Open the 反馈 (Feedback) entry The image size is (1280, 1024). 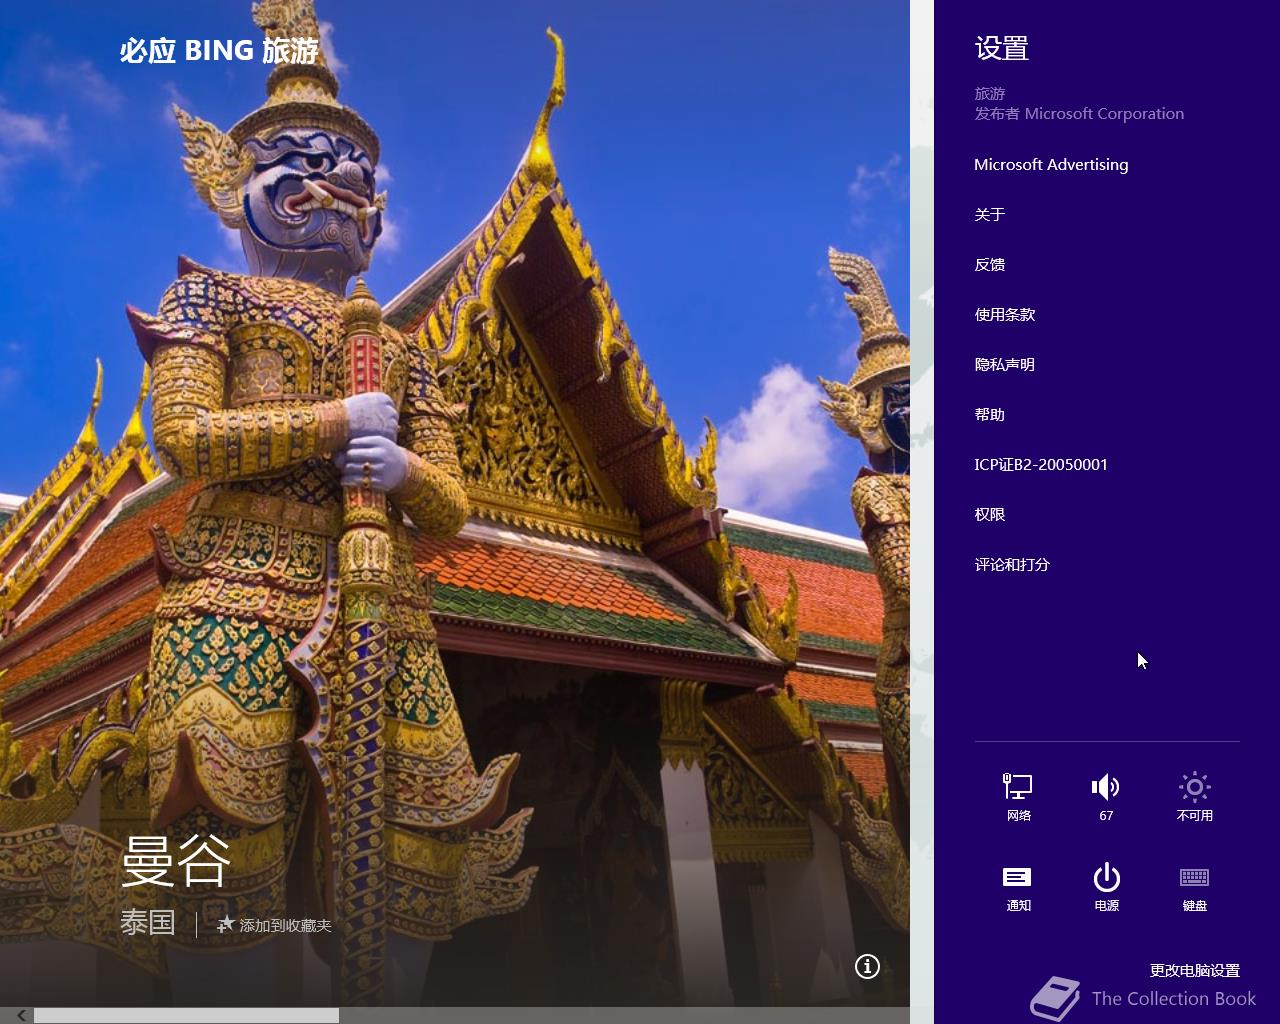990,264
